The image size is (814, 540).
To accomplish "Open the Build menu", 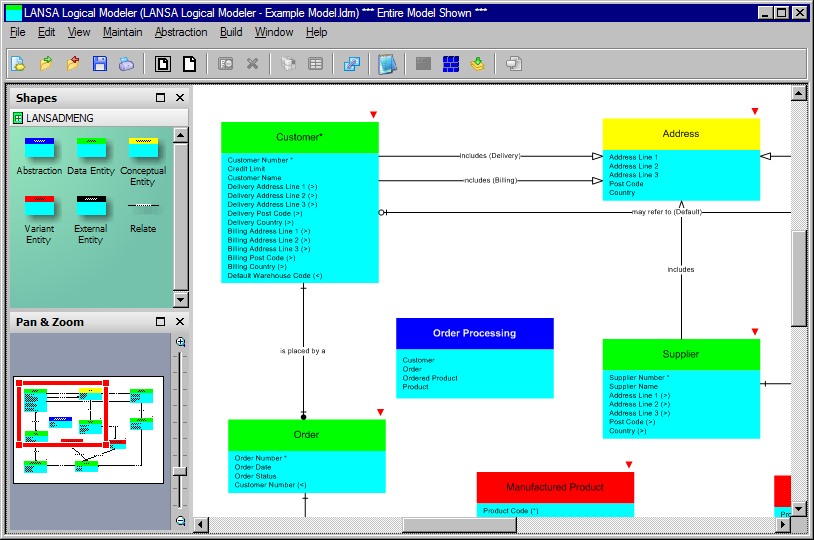I will (x=231, y=32).
